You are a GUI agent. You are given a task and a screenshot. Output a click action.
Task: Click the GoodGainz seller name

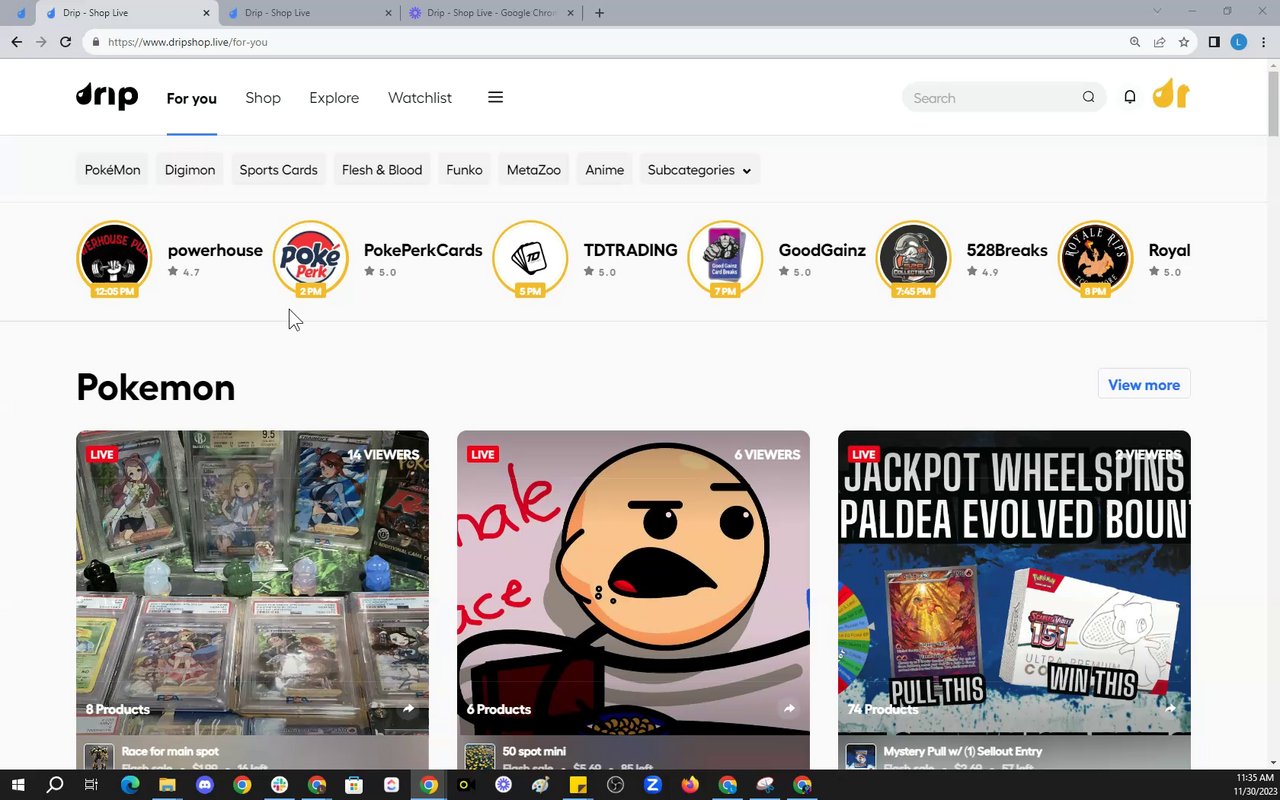(x=822, y=250)
